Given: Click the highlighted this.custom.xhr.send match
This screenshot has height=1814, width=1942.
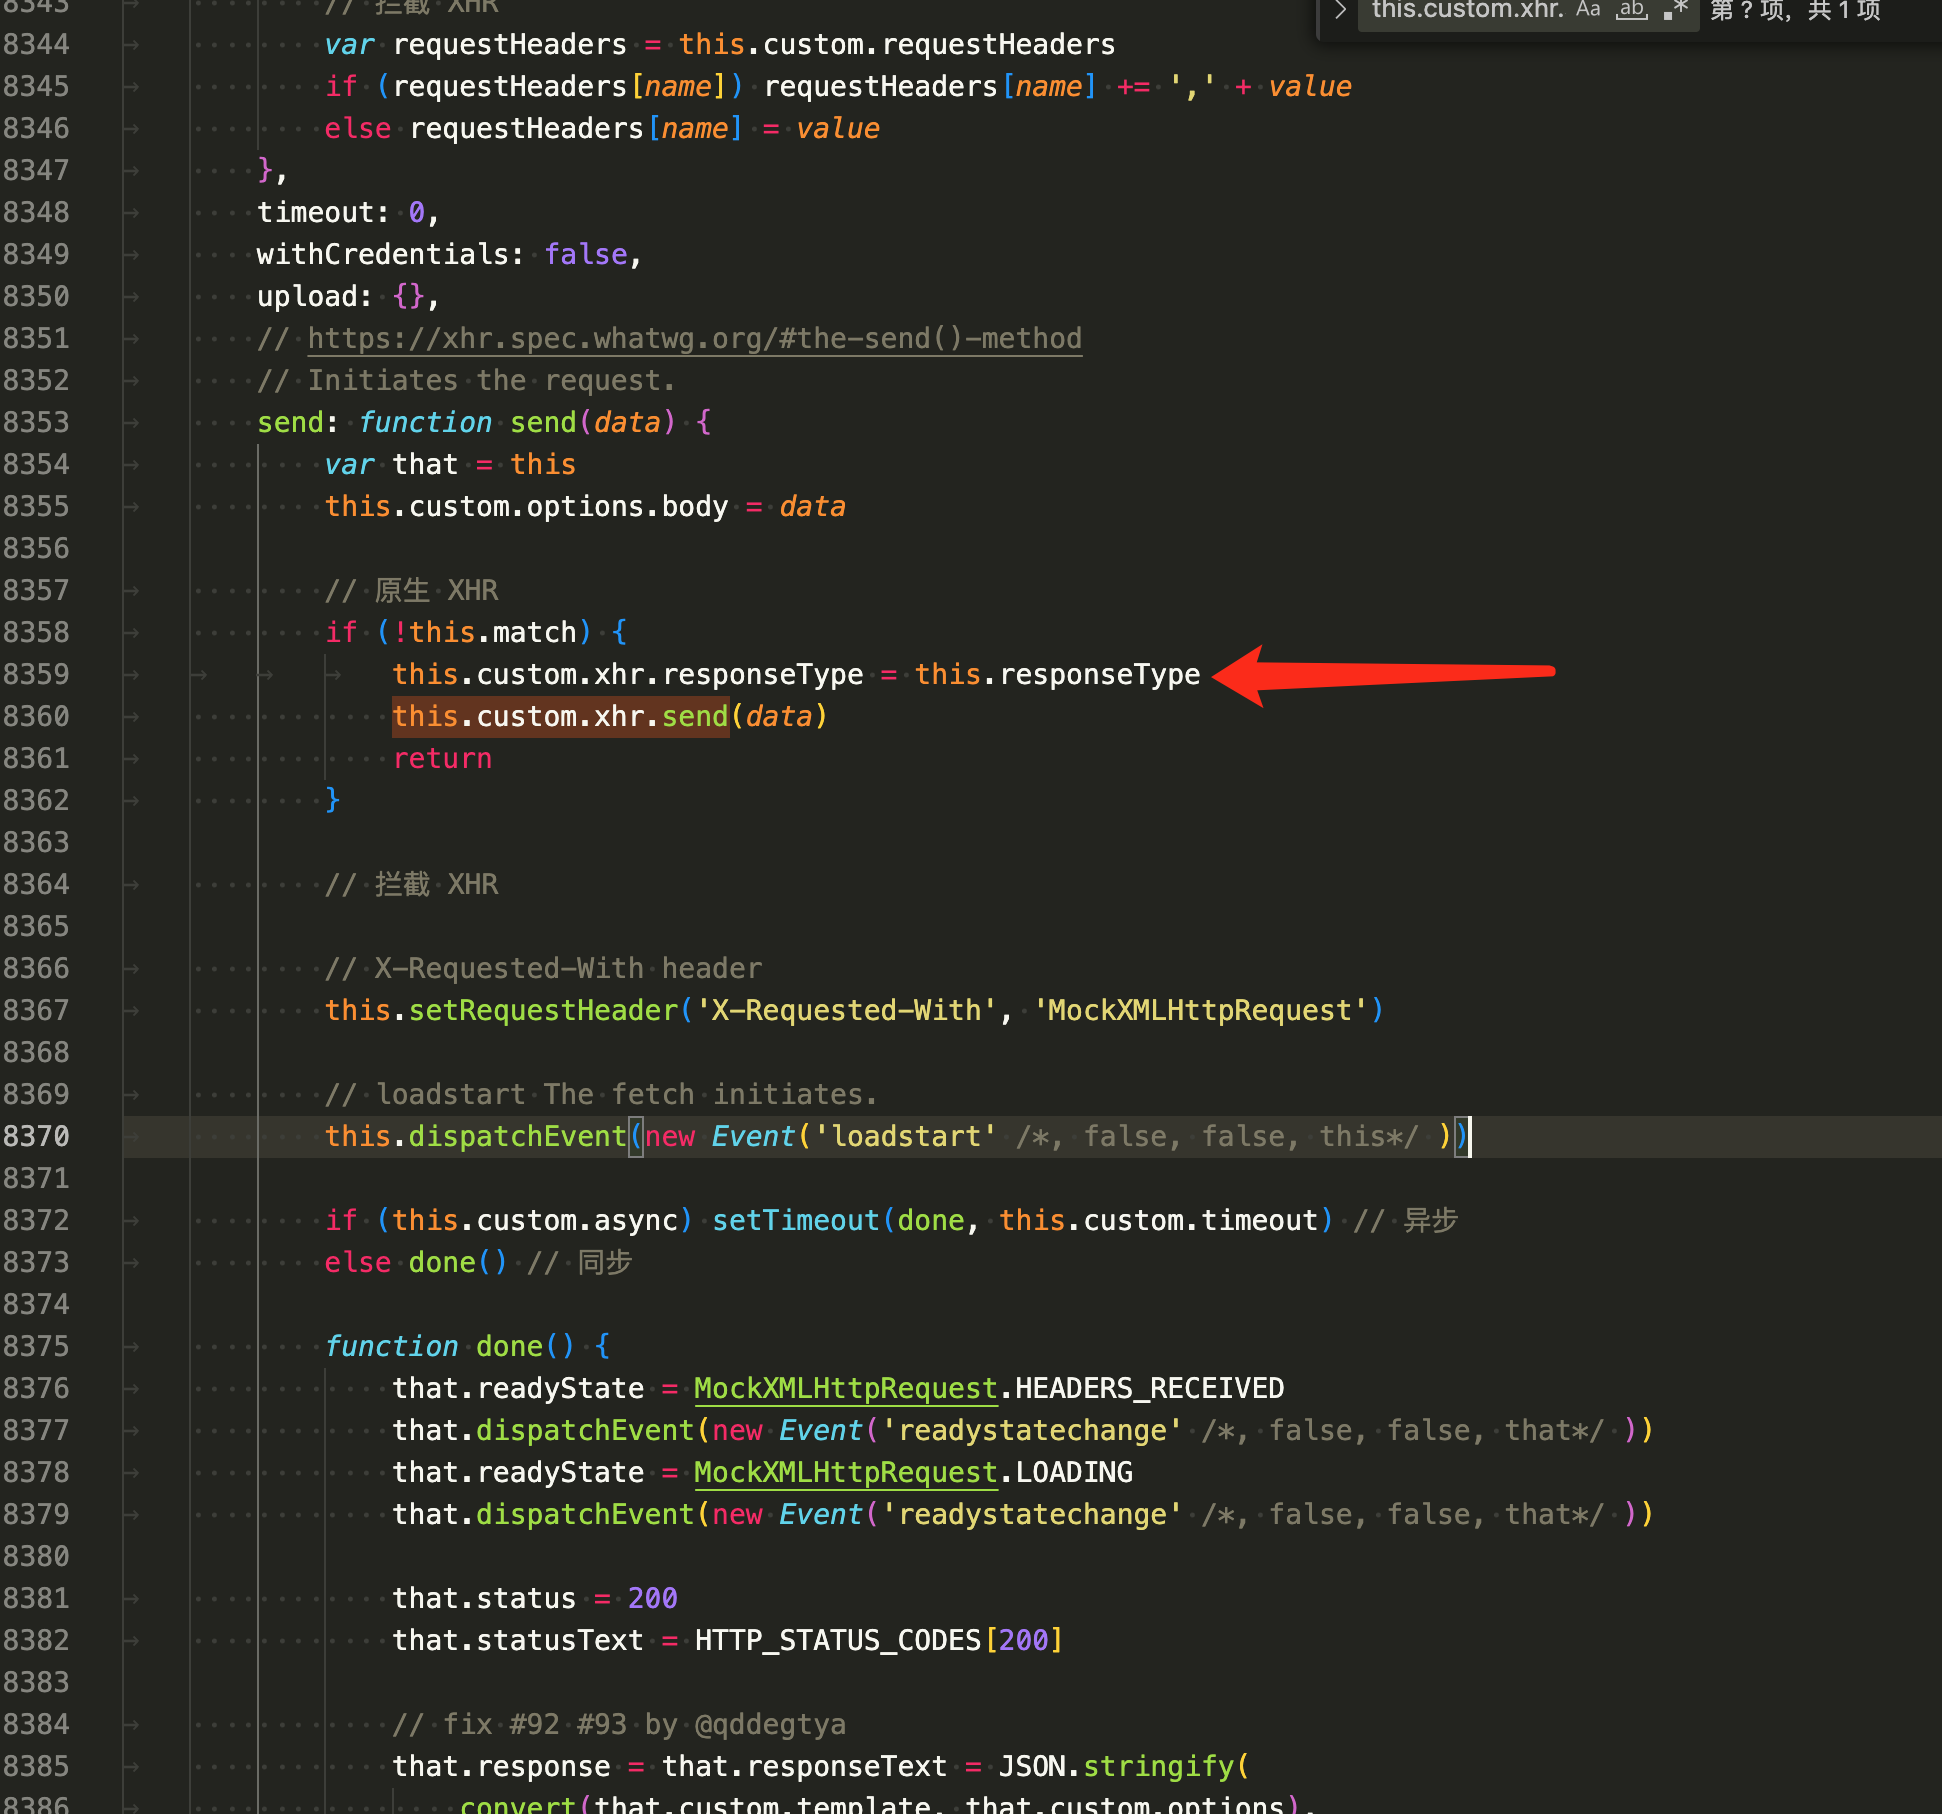Looking at the screenshot, I should (560, 716).
